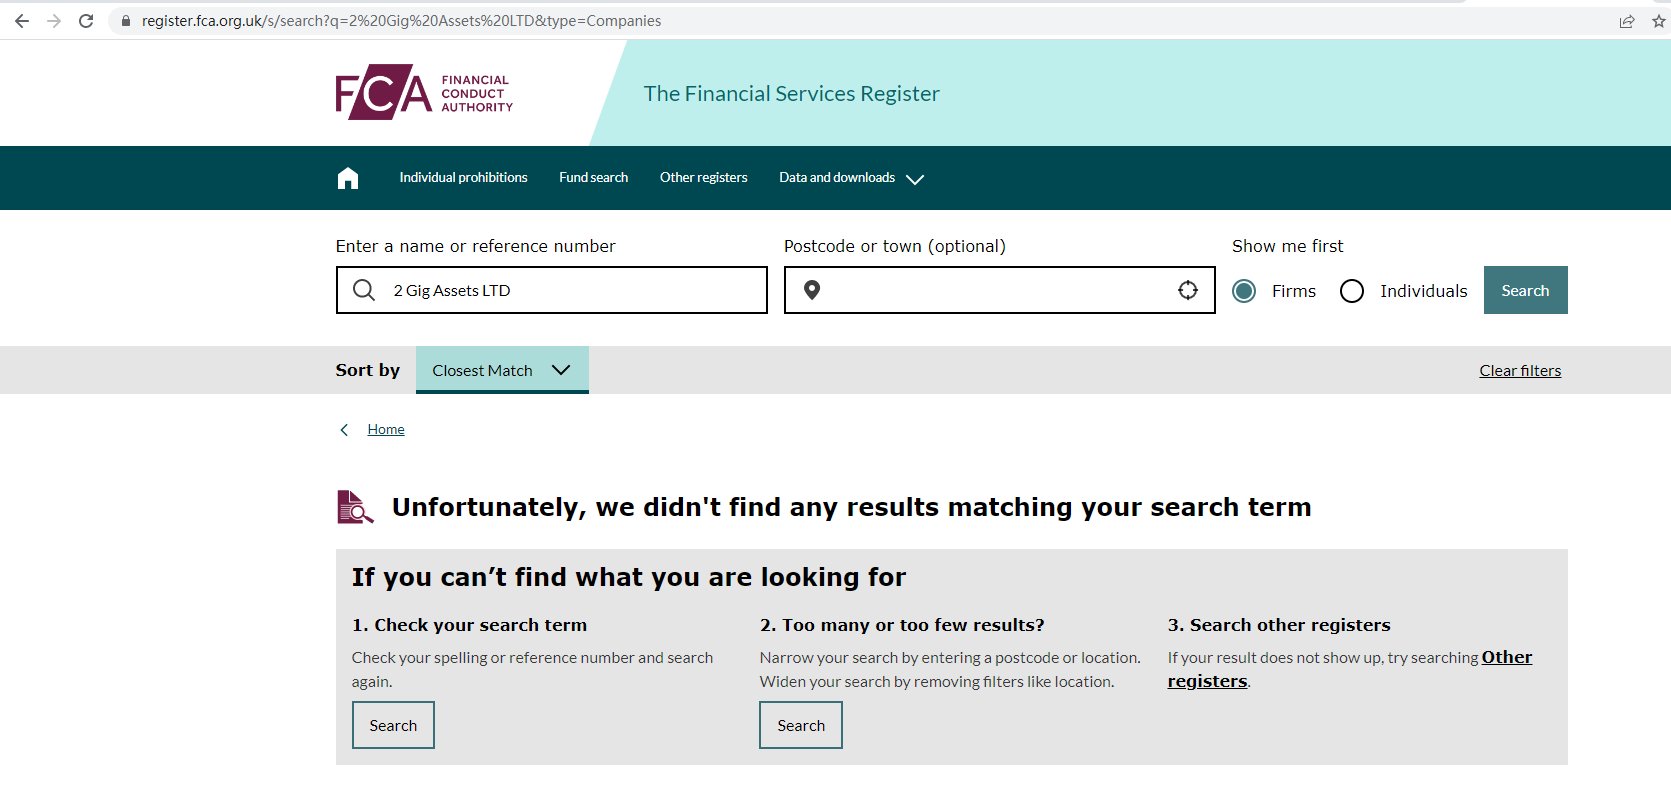Open the Closest Match sort dropdown

[x=502, y=370]
